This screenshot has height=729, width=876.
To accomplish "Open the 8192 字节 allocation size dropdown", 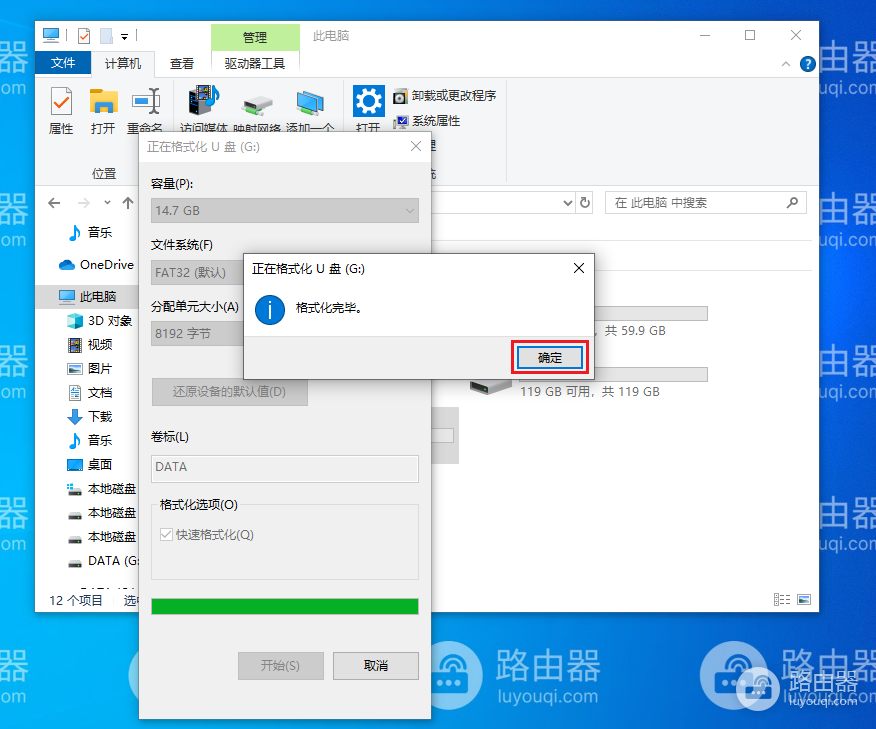I will pyautogui.click(x=197, y=333).
